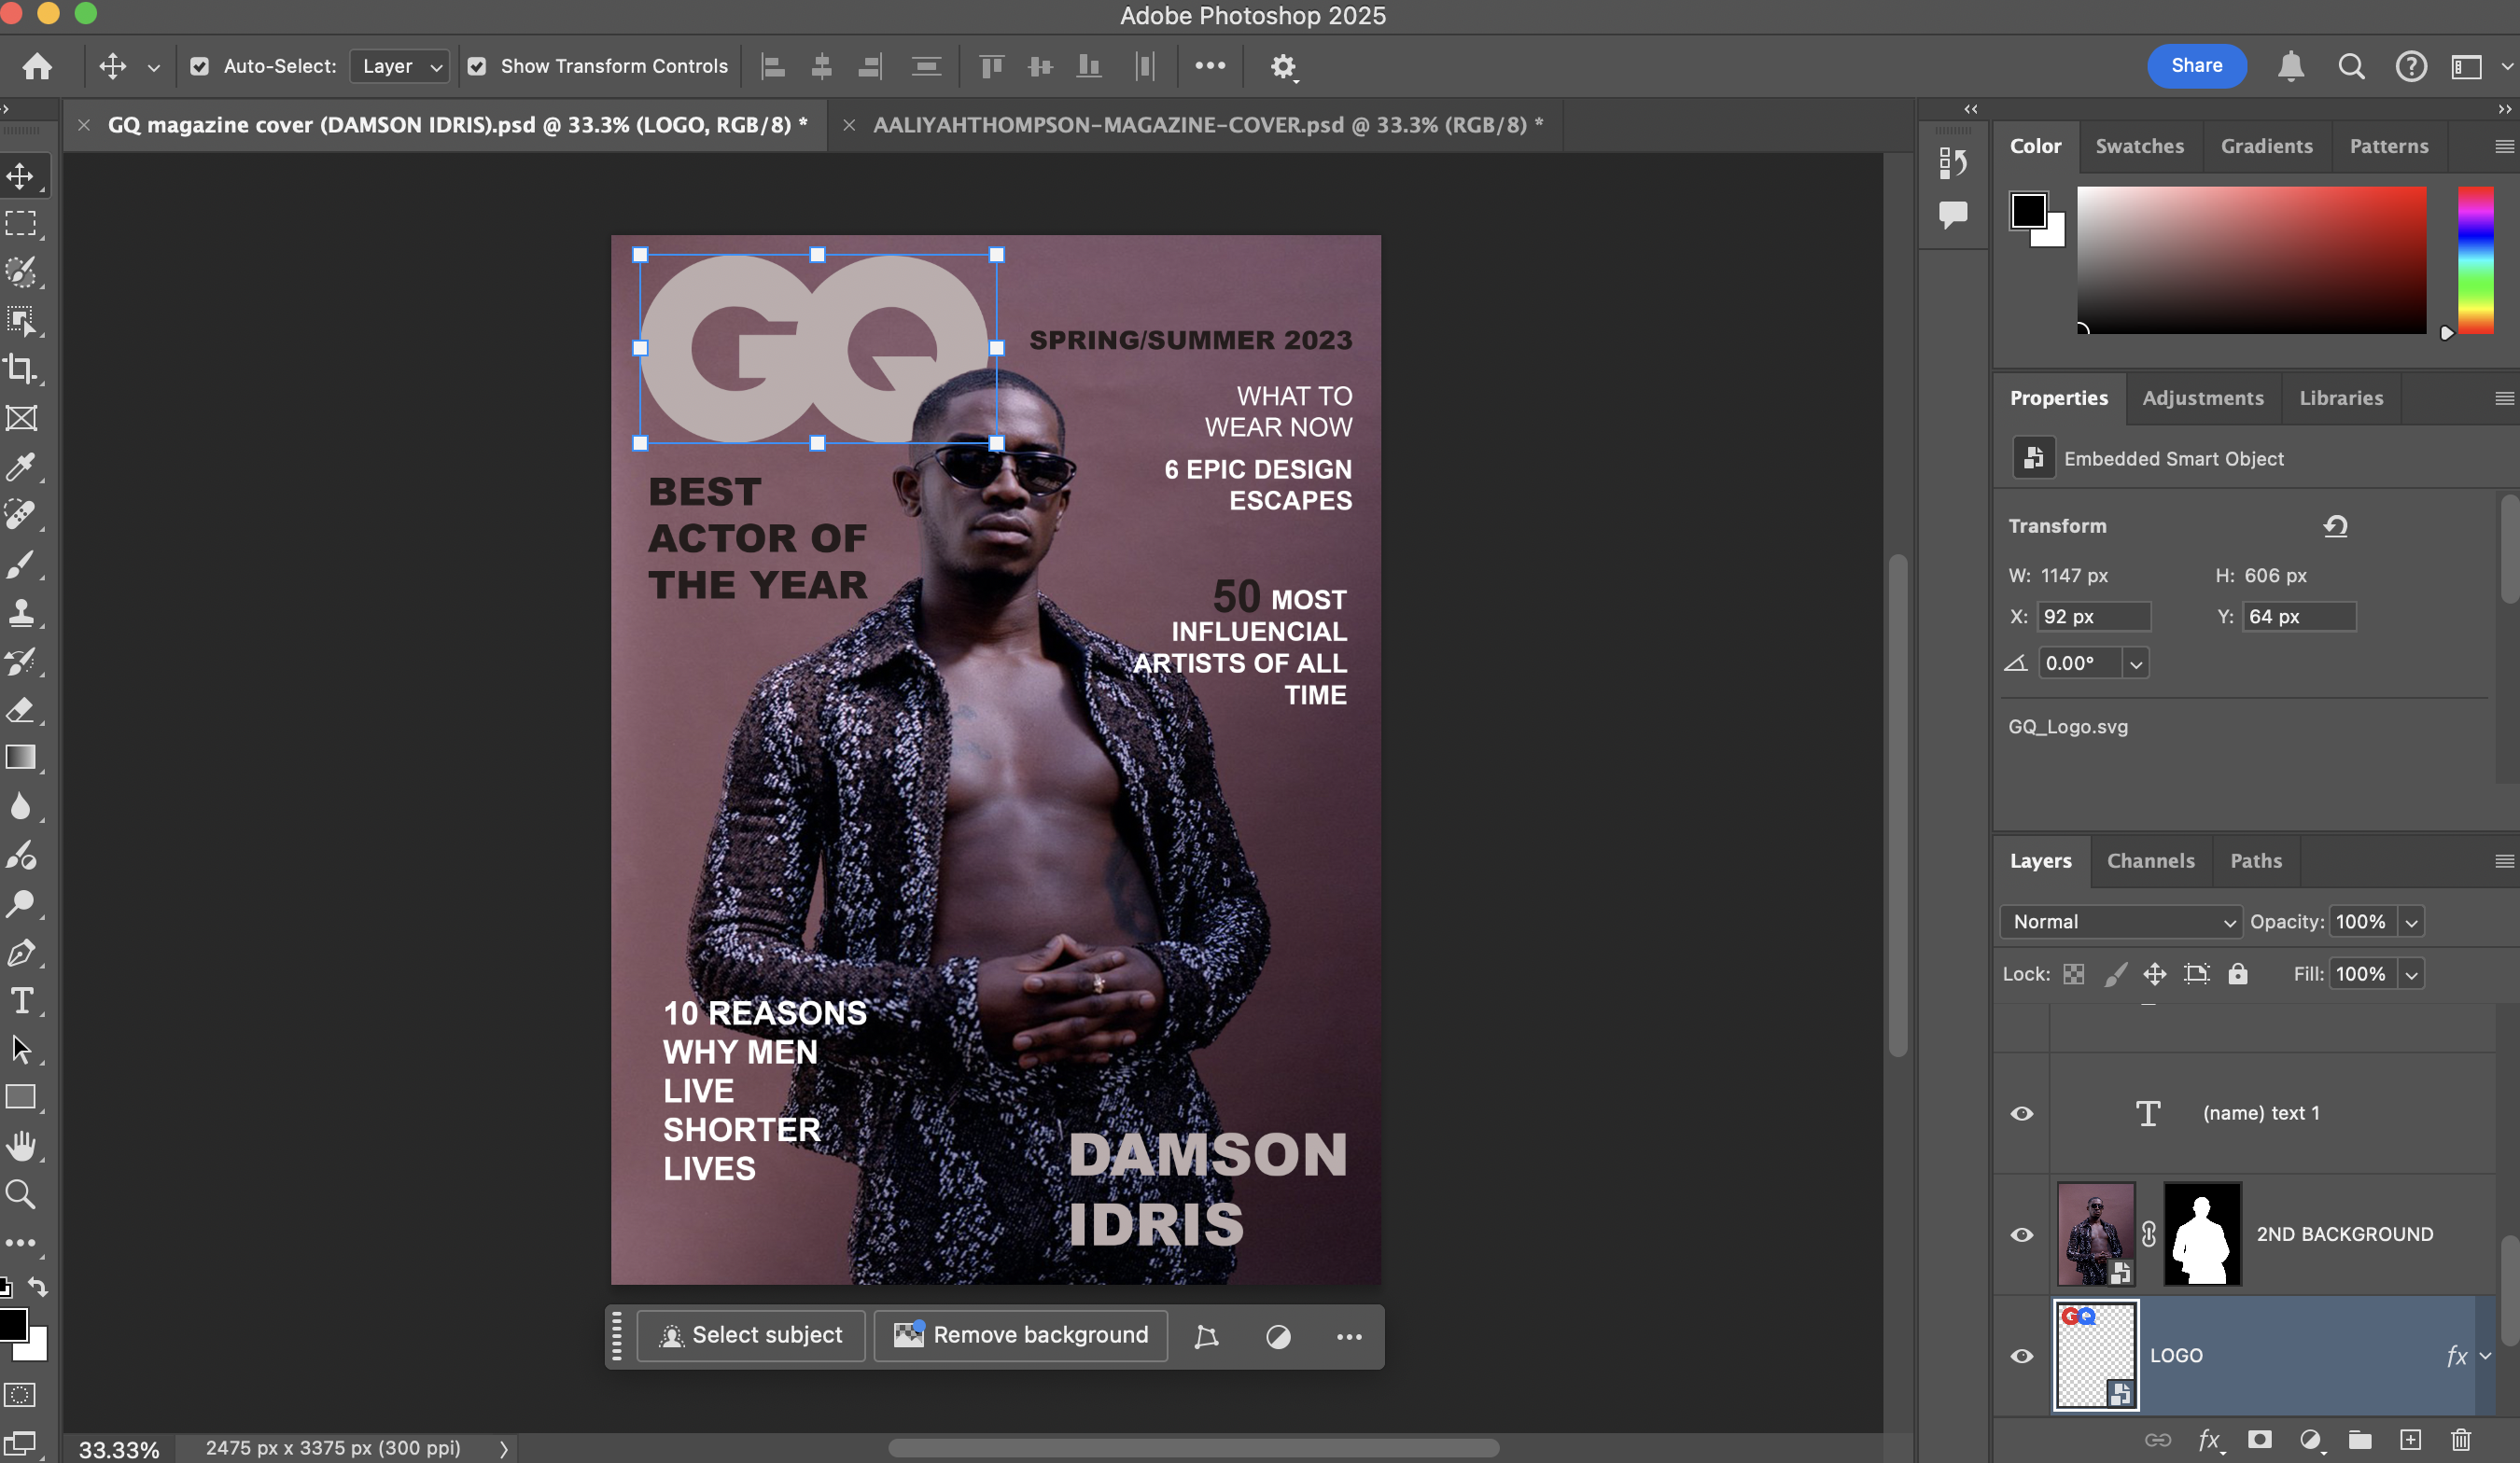Select the Eraser tool
Screen dimensions: 2520x1463
pos(21,710)
